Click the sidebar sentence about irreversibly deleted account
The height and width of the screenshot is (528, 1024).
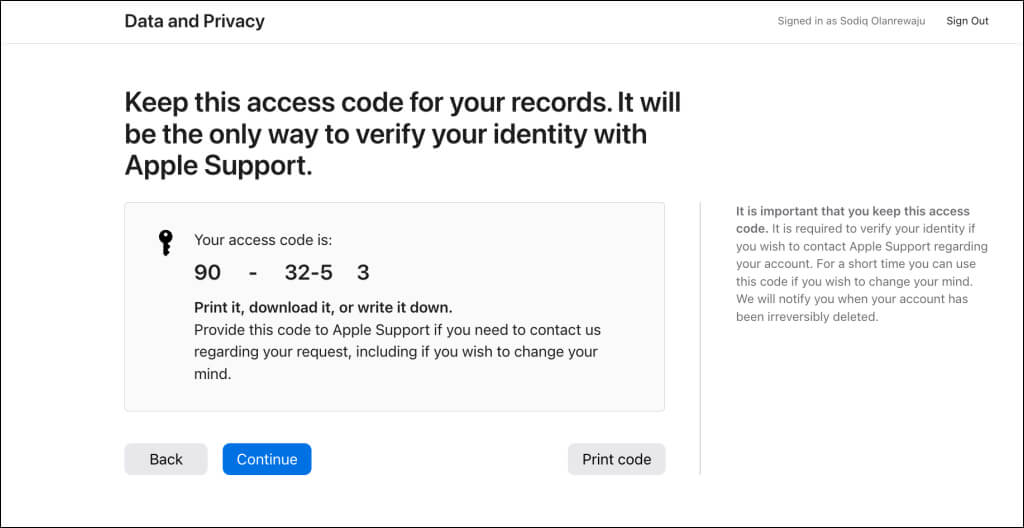[852, 308]
